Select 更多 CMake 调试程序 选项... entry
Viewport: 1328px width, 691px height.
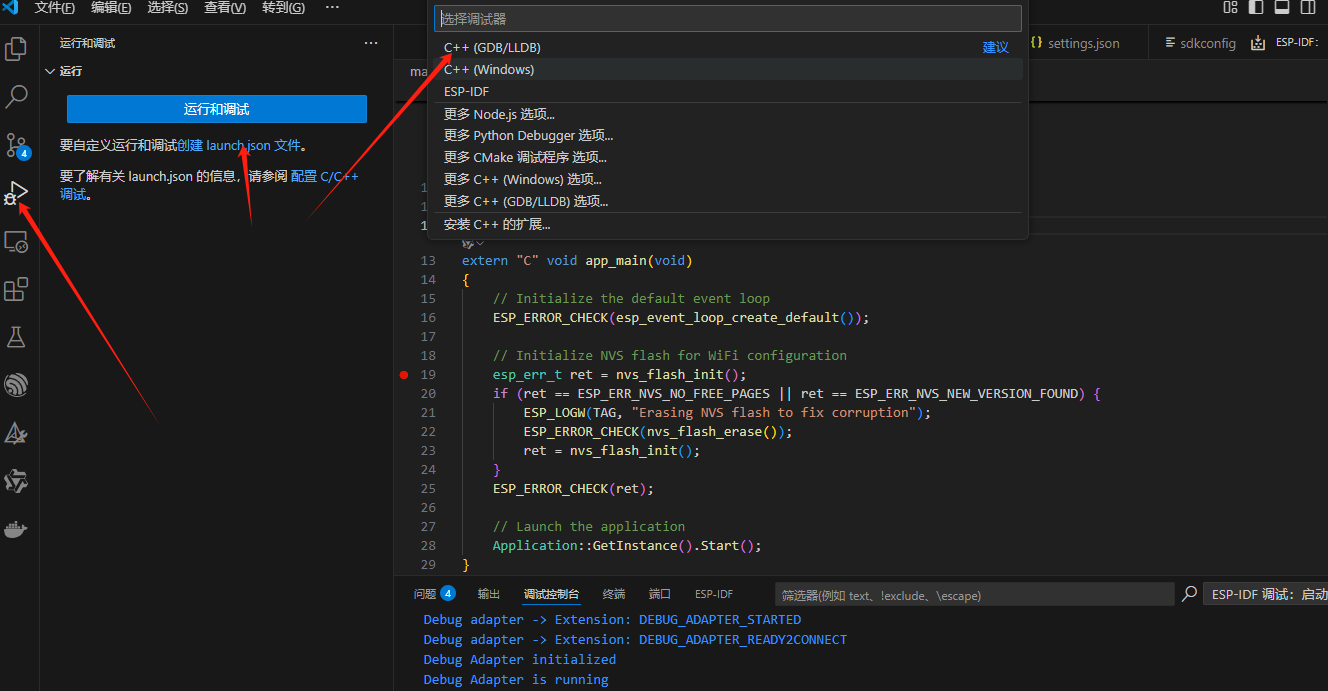(x=728, y=157)
